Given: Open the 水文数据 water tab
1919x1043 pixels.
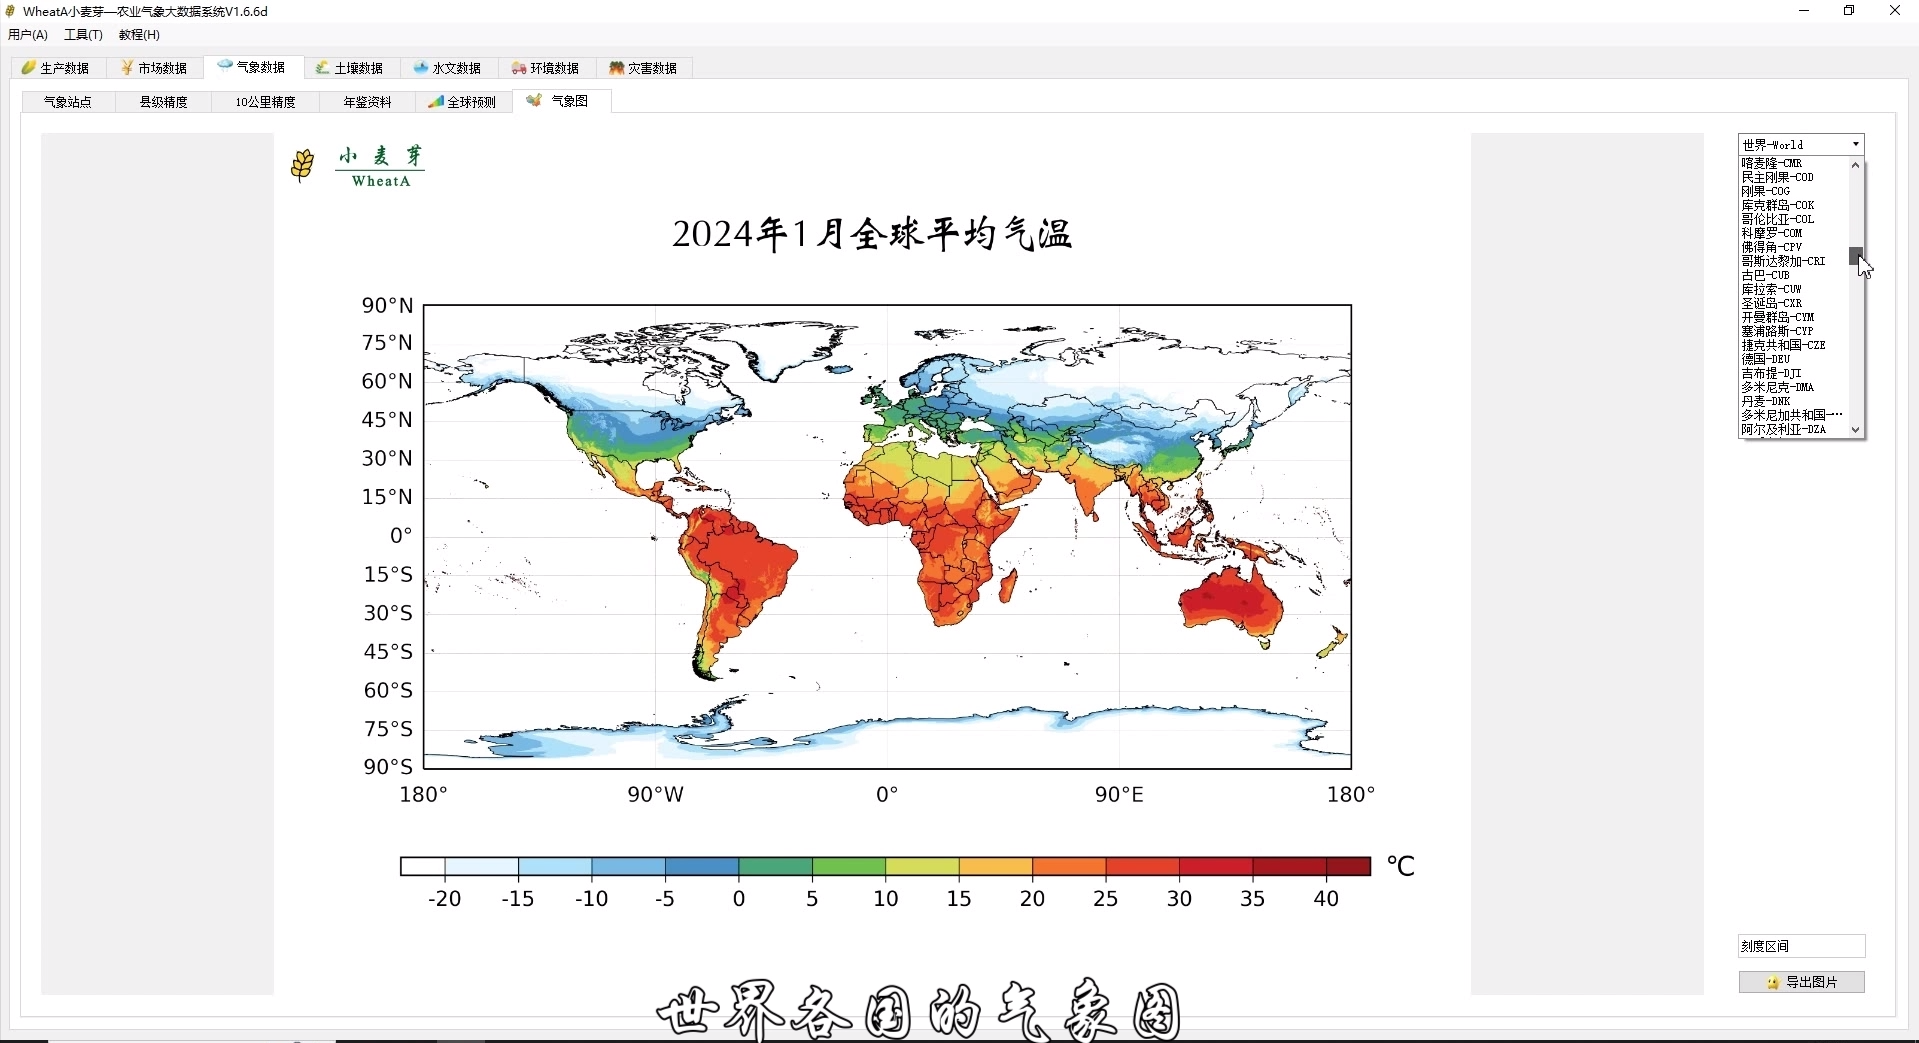Looking at the screenshot, I should pos(448,68).
